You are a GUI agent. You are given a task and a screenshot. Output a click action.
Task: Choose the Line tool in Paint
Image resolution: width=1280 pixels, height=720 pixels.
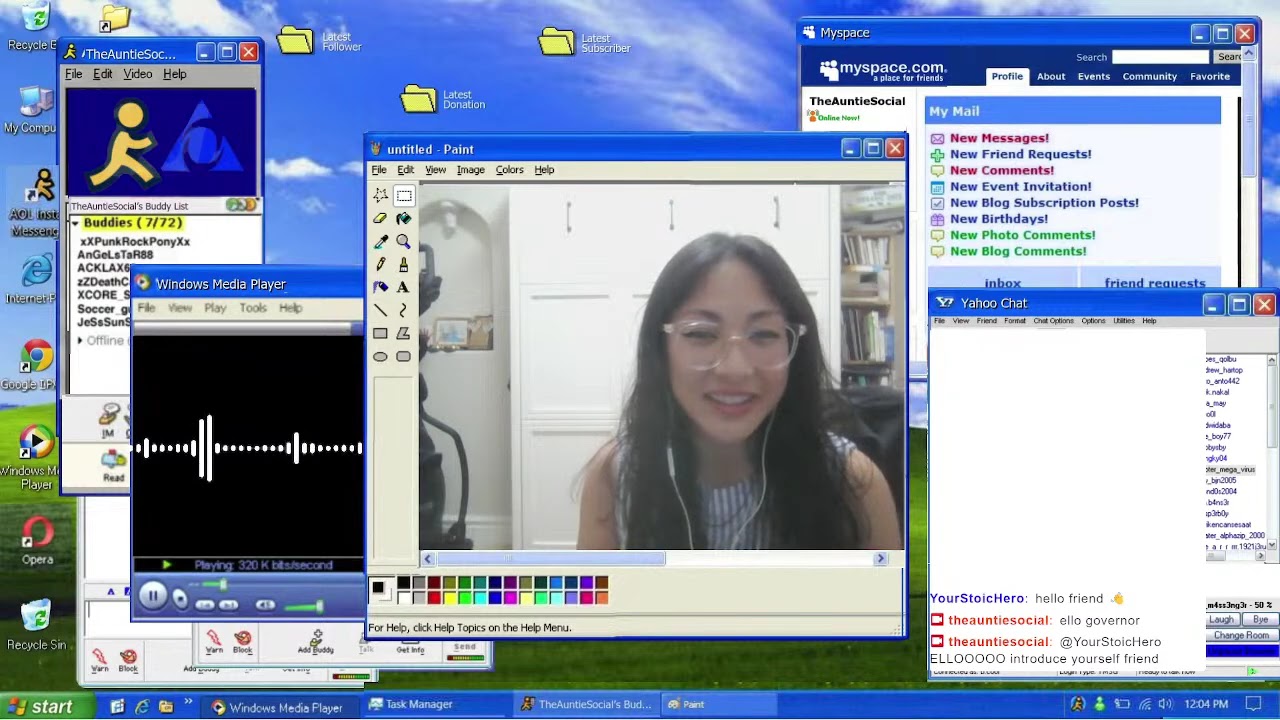(380, 311)
